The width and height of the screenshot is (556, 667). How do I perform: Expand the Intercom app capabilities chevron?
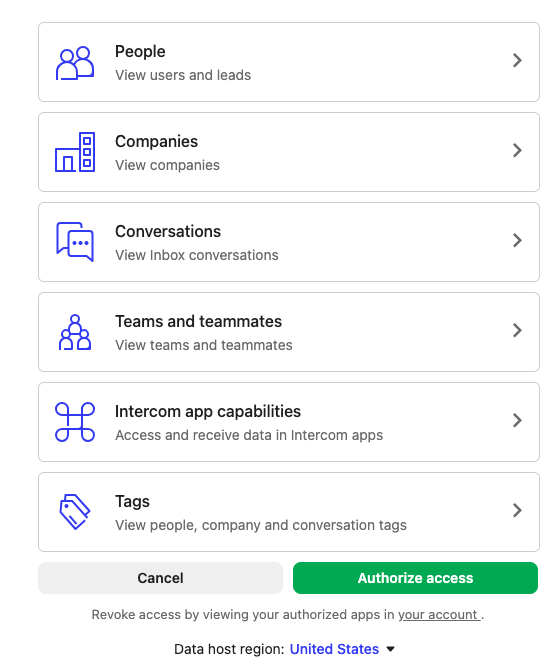click(x=517, y=420)
